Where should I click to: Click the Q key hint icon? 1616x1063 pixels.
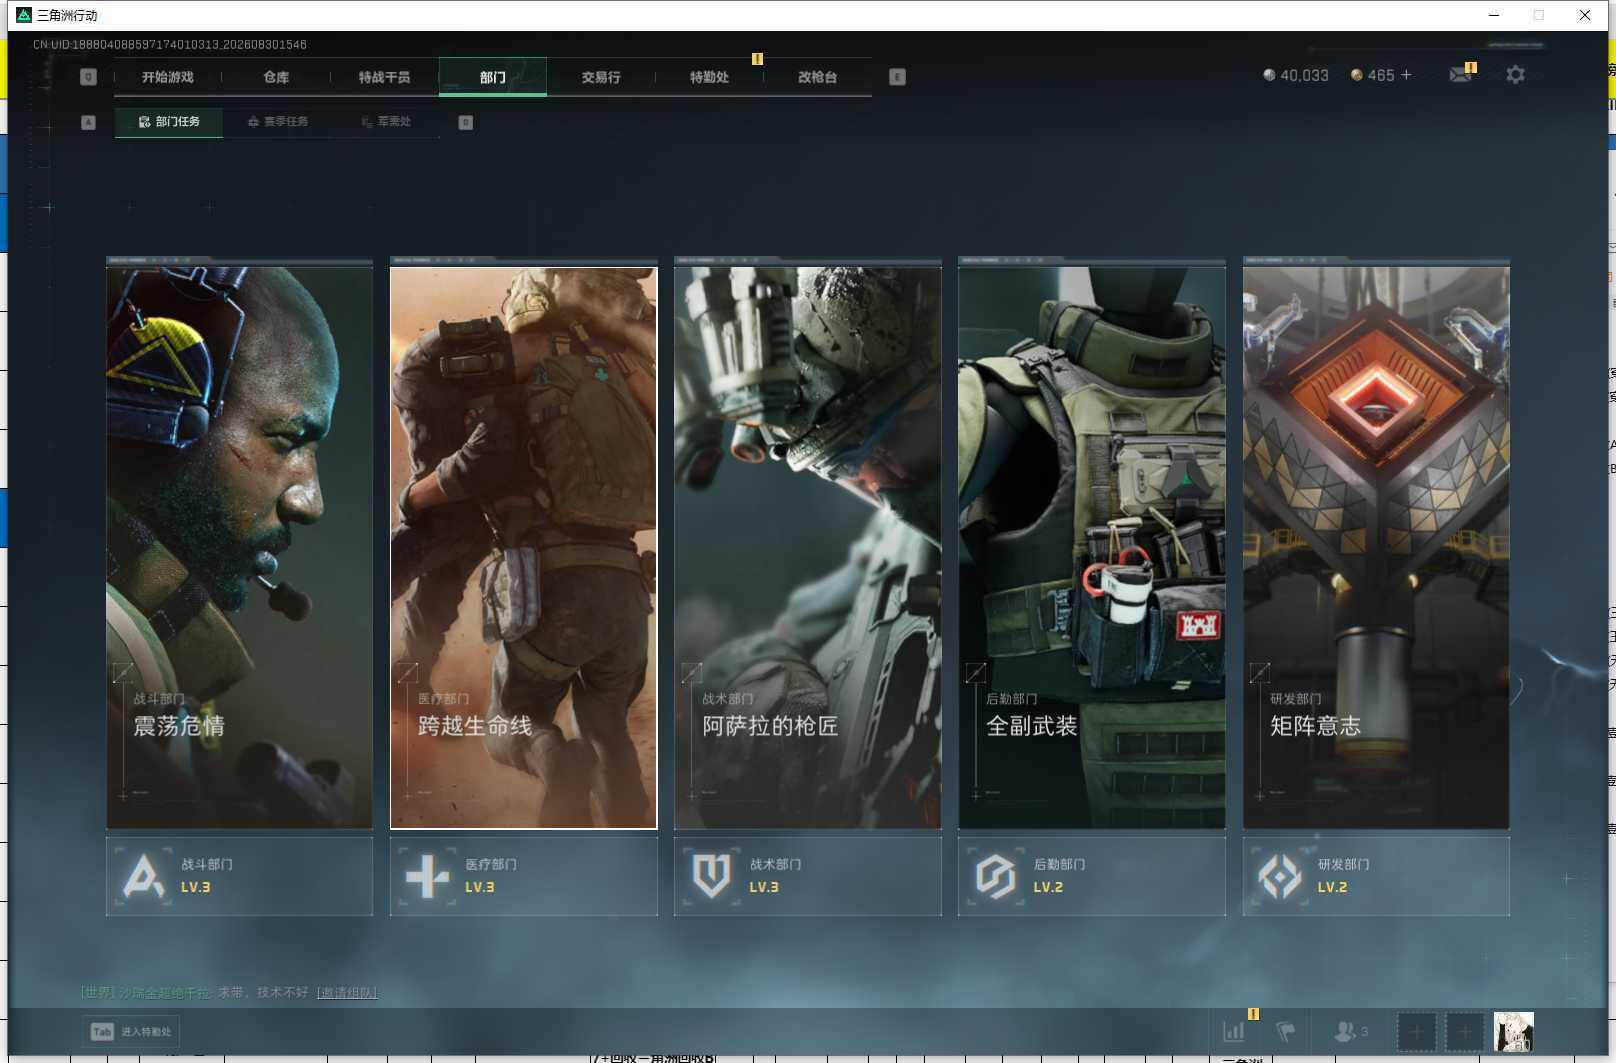click(x=88, y=77)
